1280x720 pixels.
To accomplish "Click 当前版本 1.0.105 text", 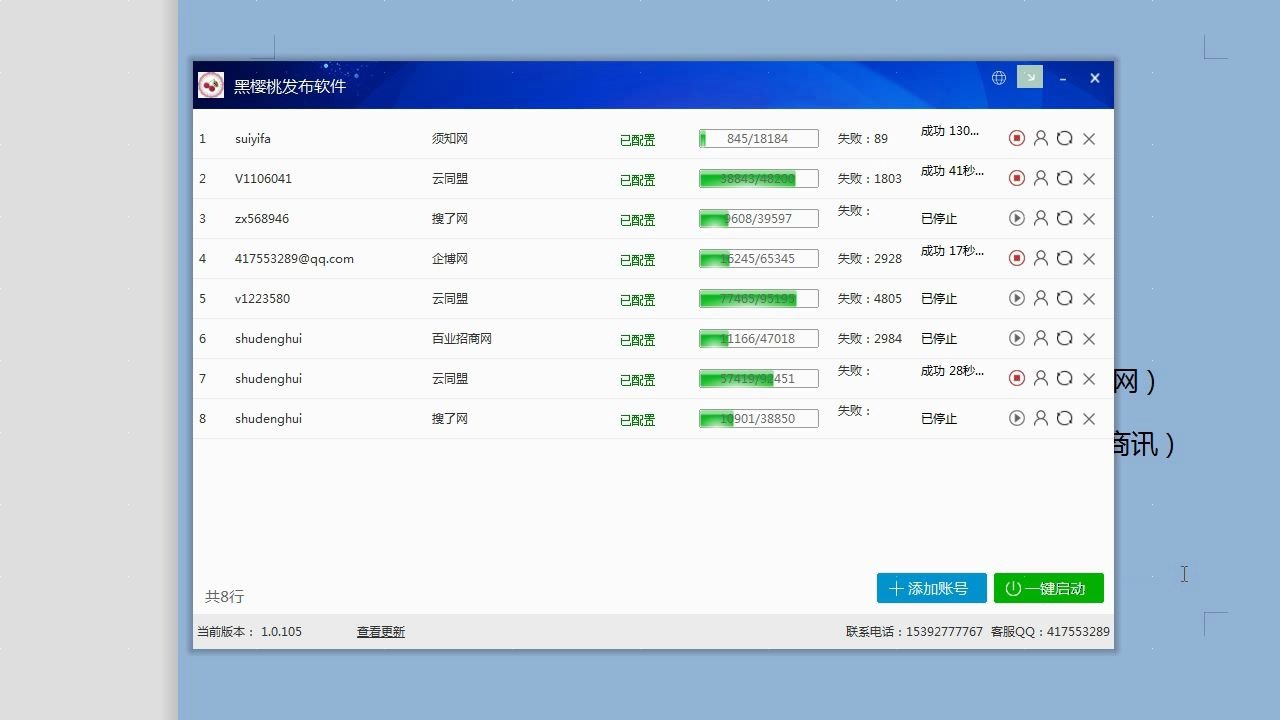I will [x=250, y=632].
